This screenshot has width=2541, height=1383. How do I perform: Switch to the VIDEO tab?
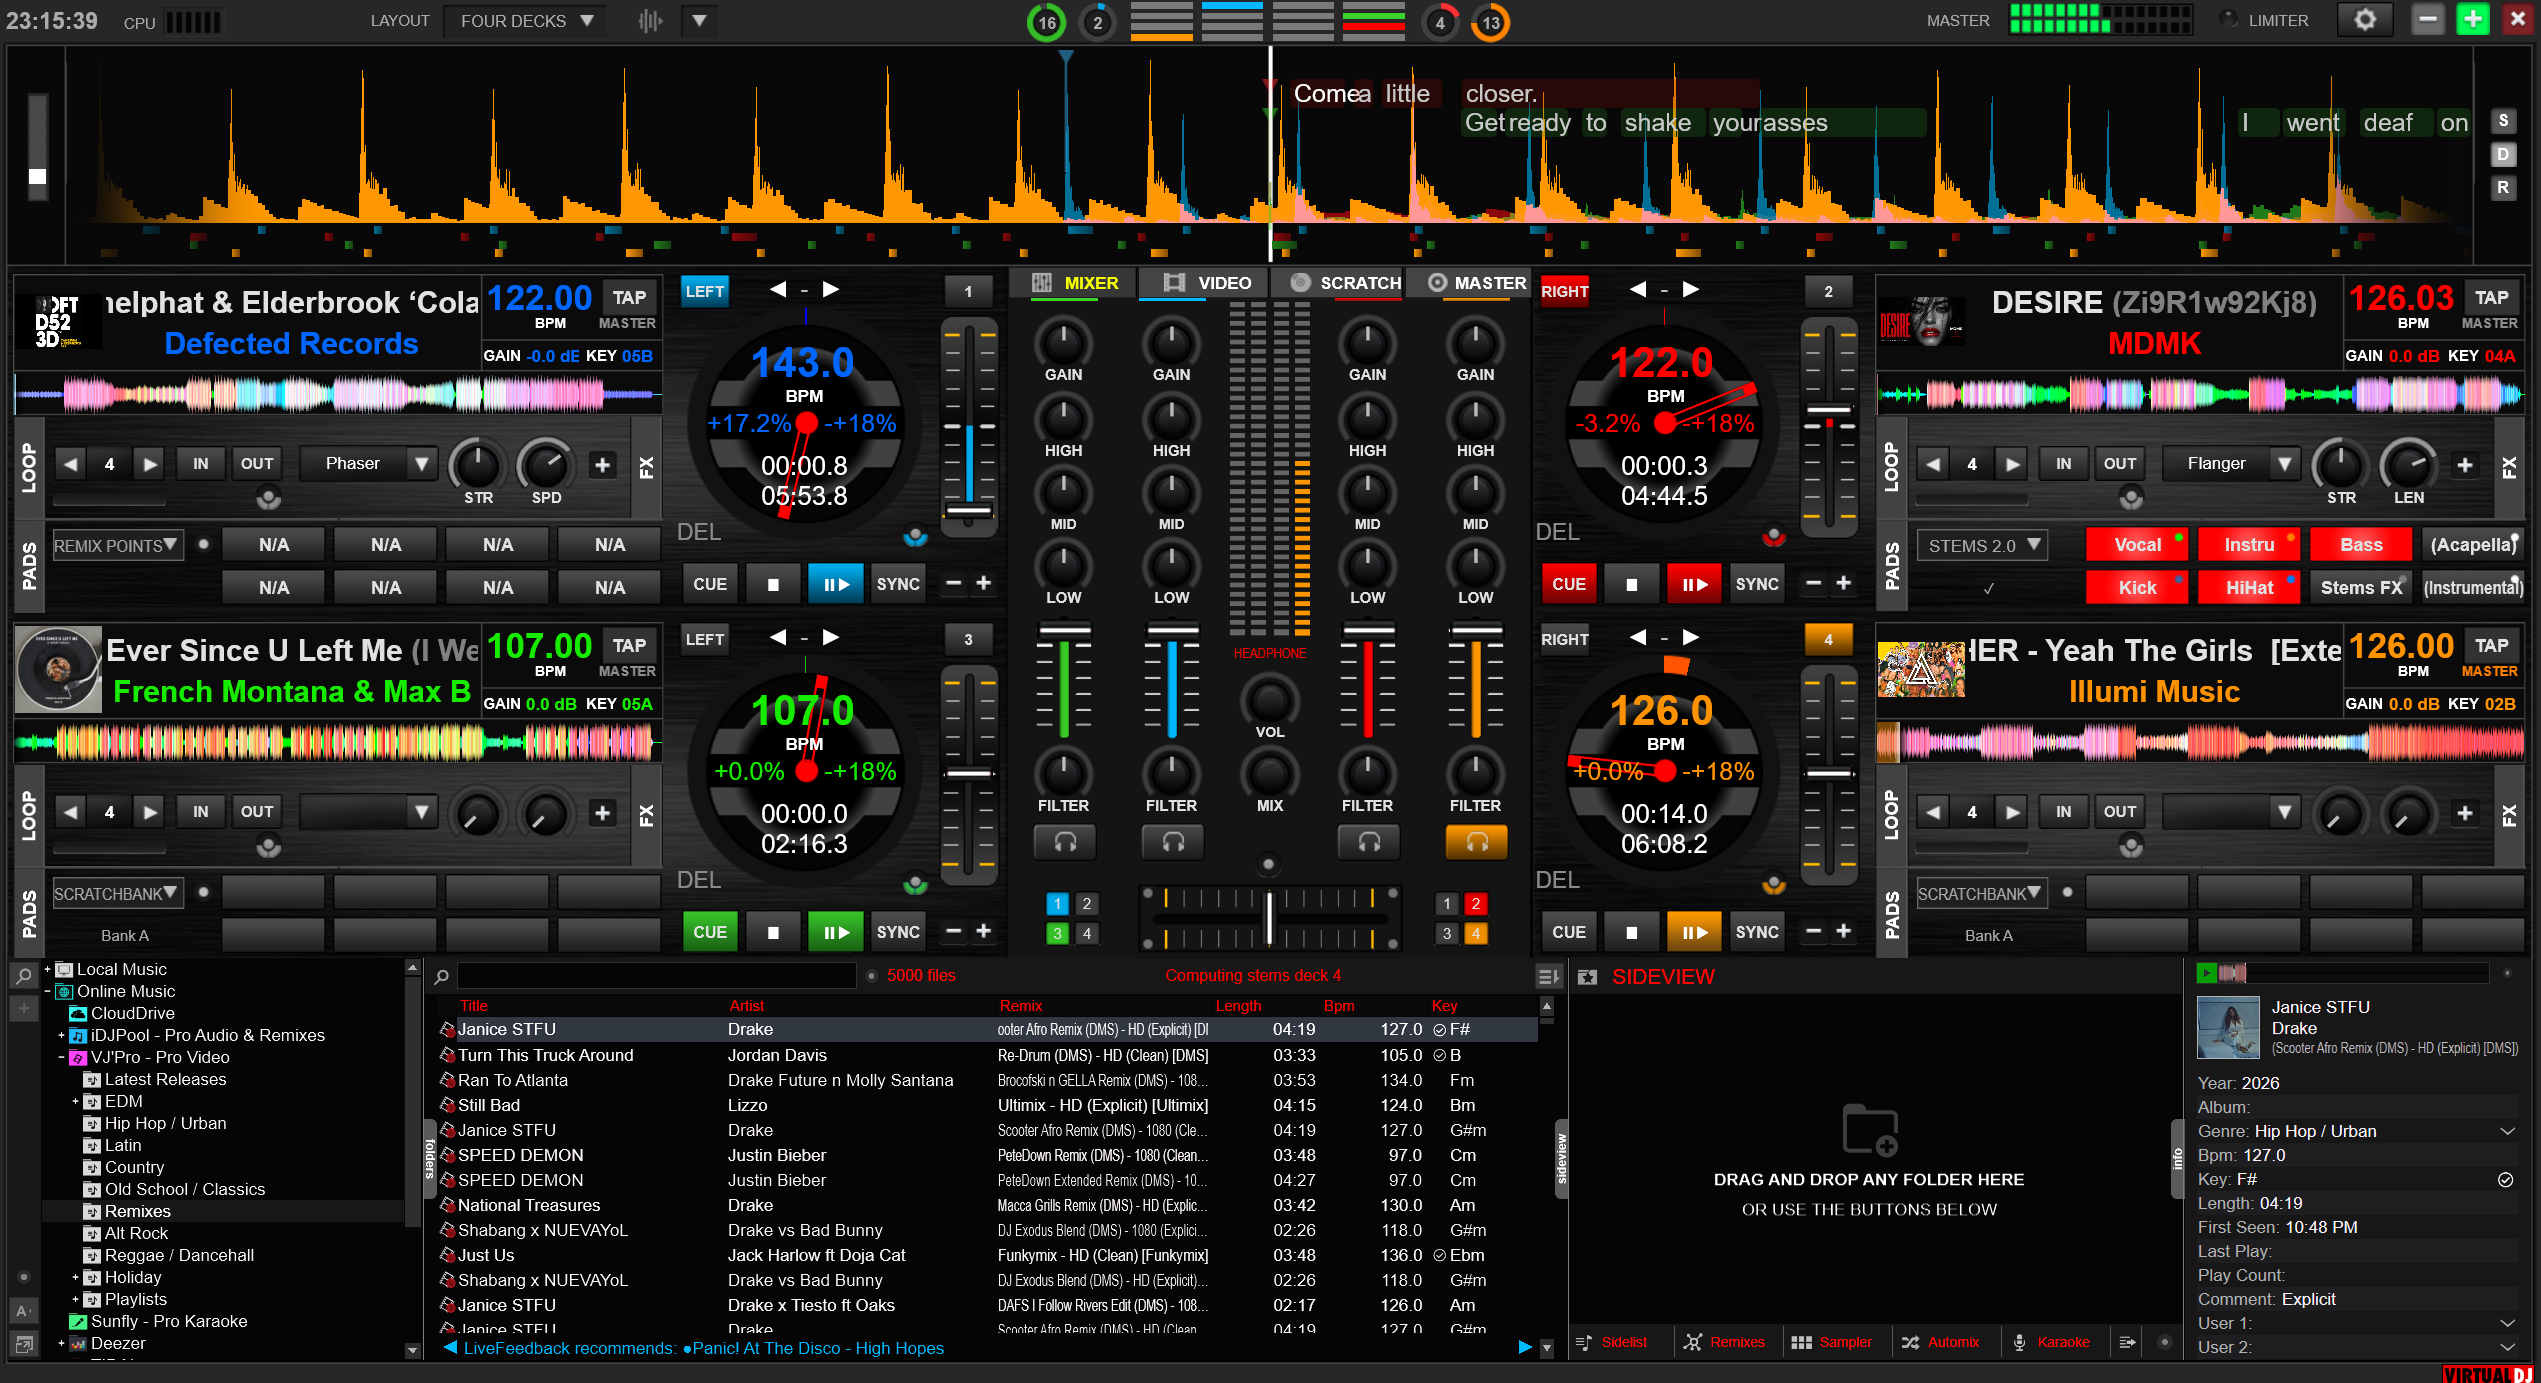point(1207,283)
